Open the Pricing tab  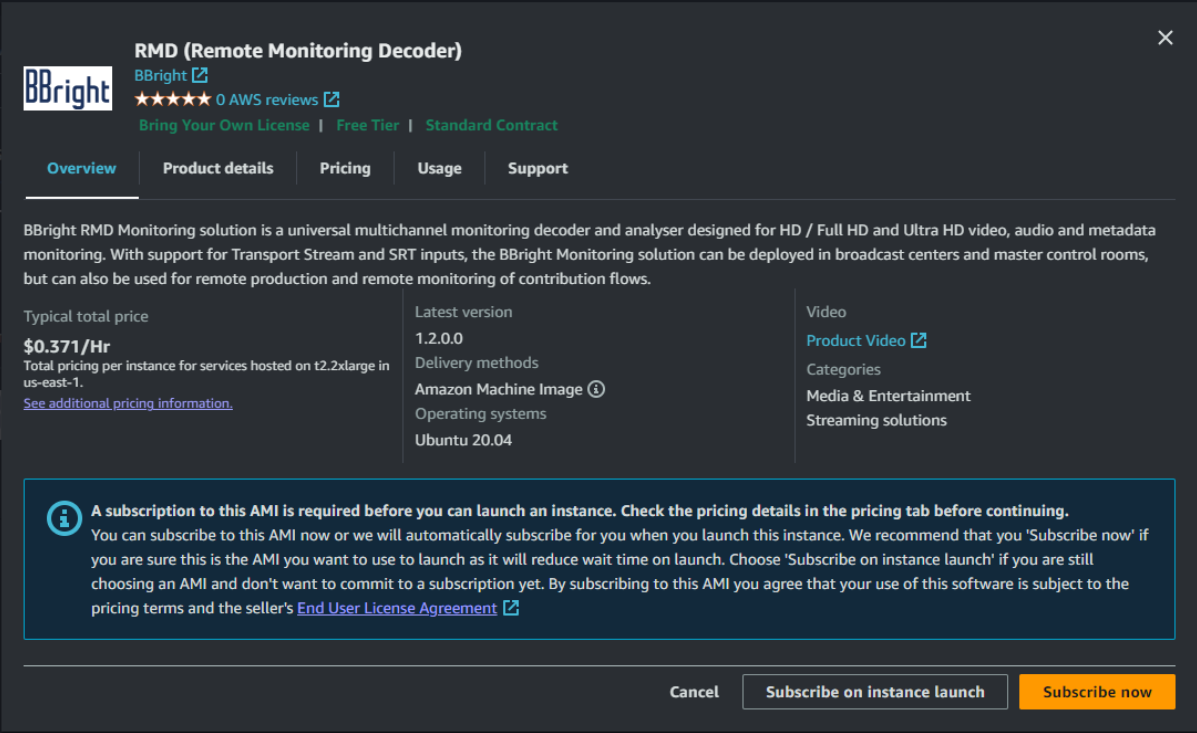[345, 169]
